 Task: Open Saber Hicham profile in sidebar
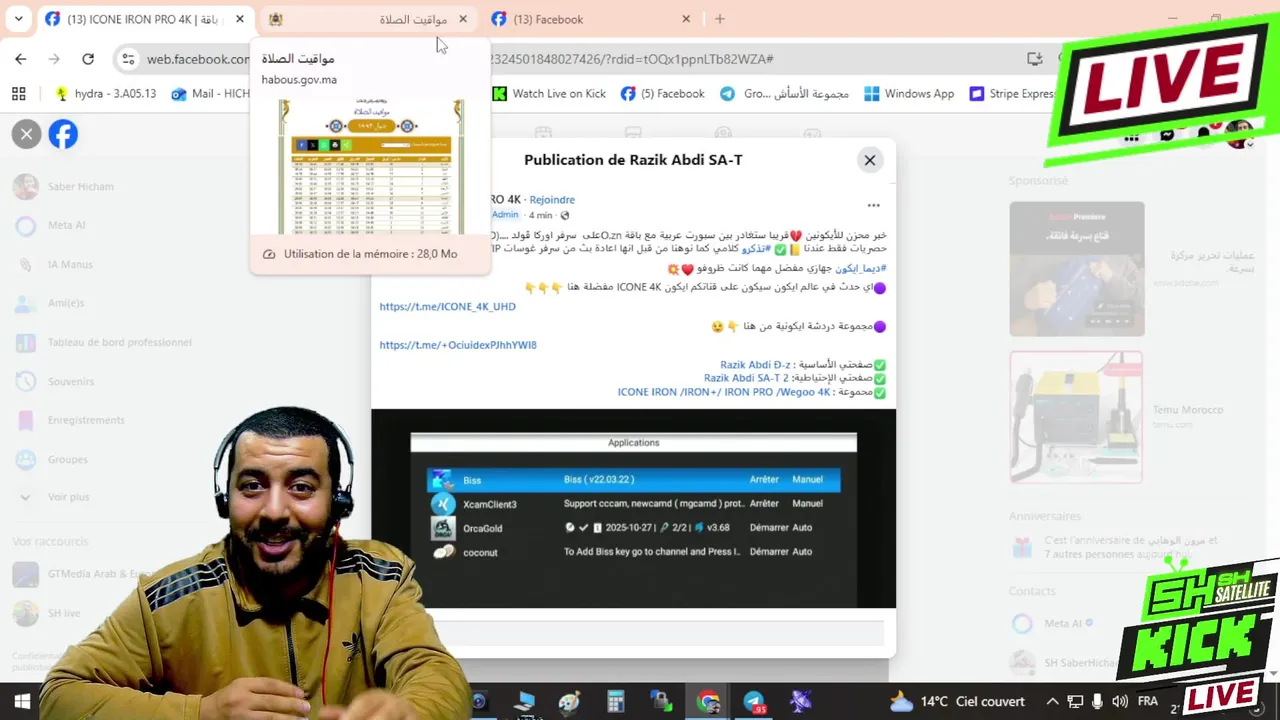click(65, 186)
